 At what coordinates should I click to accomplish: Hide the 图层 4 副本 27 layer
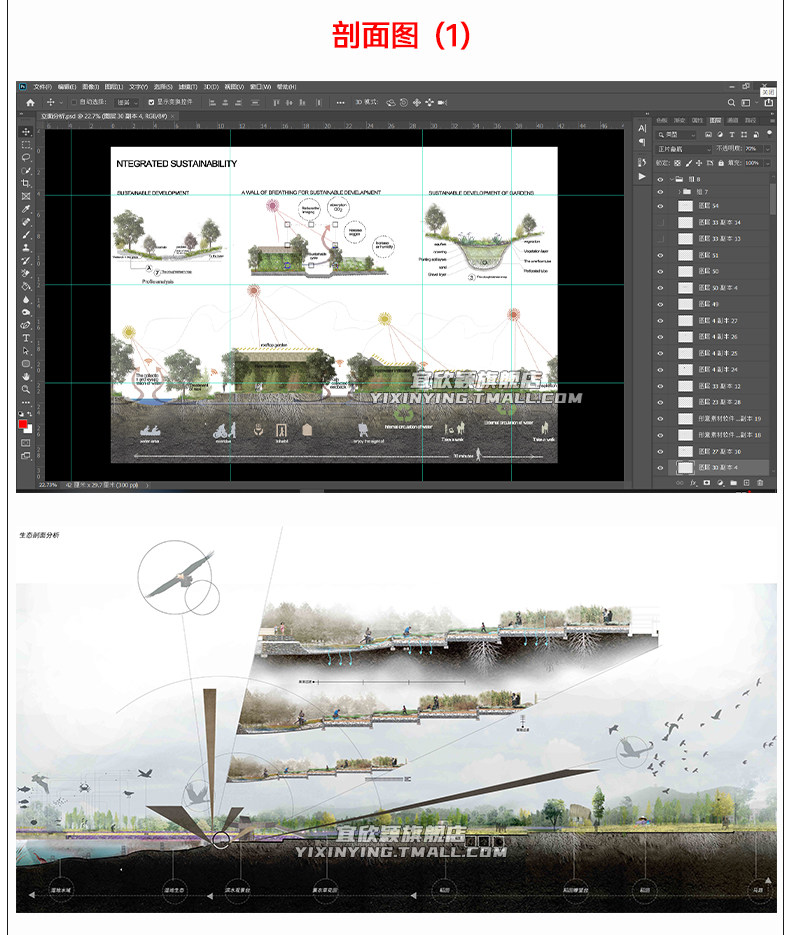(660, 321)
